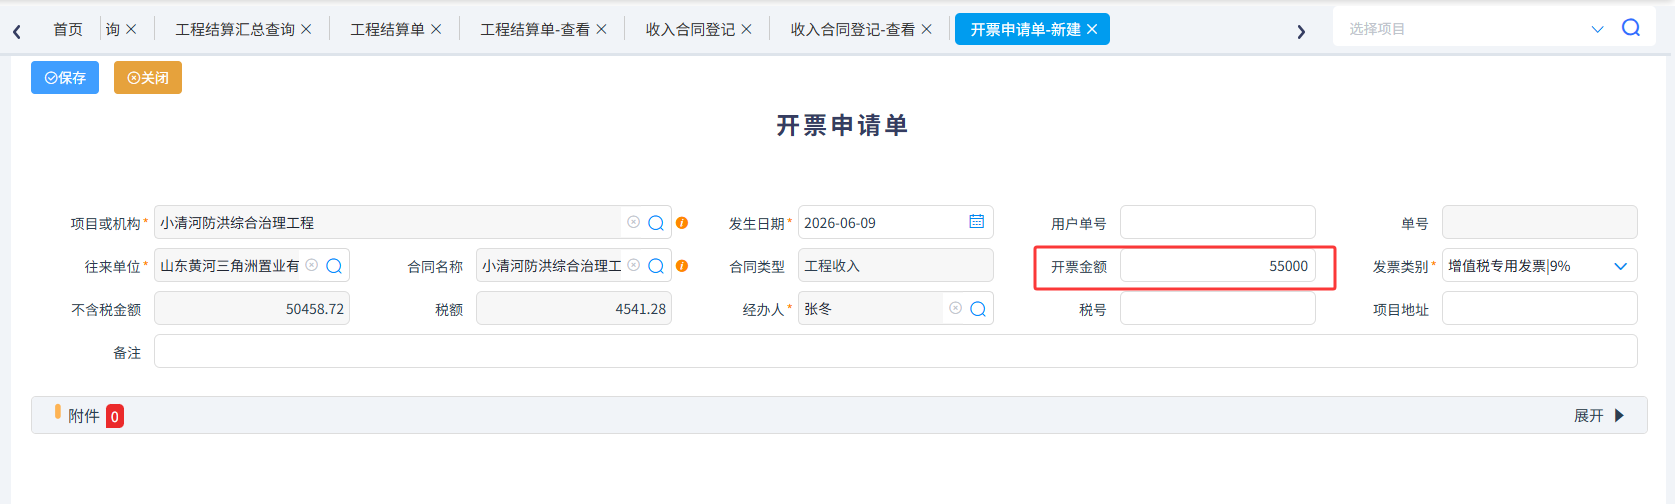Search projects with the top-right magnifier icon
The height and width of the screenshot is (504, 1675).
pyautogui.click(x=1631, y=28)
